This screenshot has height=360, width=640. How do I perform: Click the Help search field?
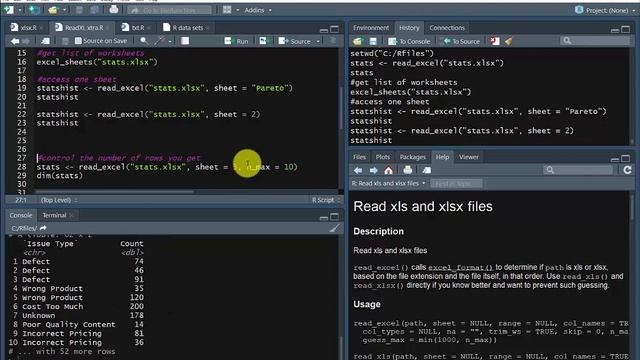click(578, 170)
